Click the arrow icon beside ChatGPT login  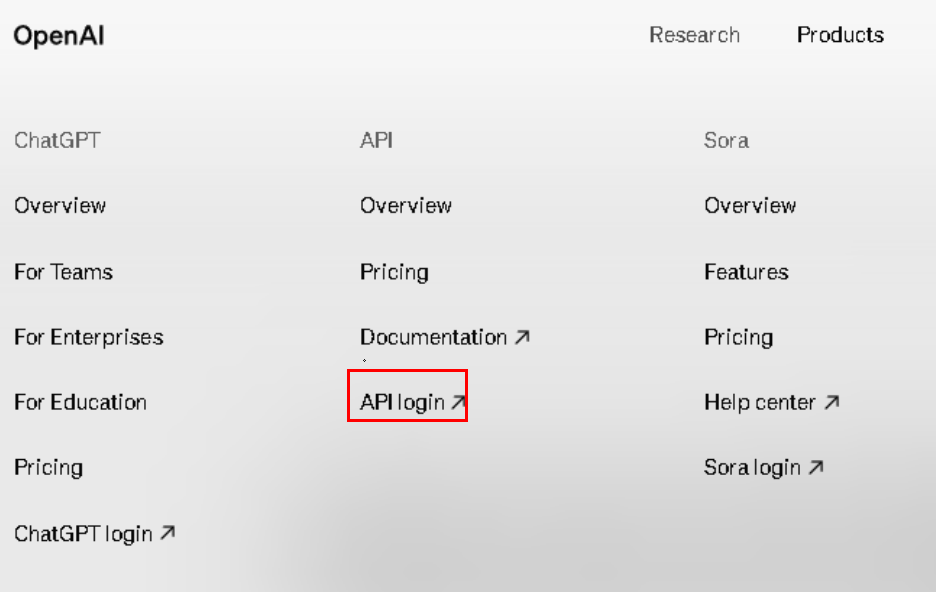167,534
